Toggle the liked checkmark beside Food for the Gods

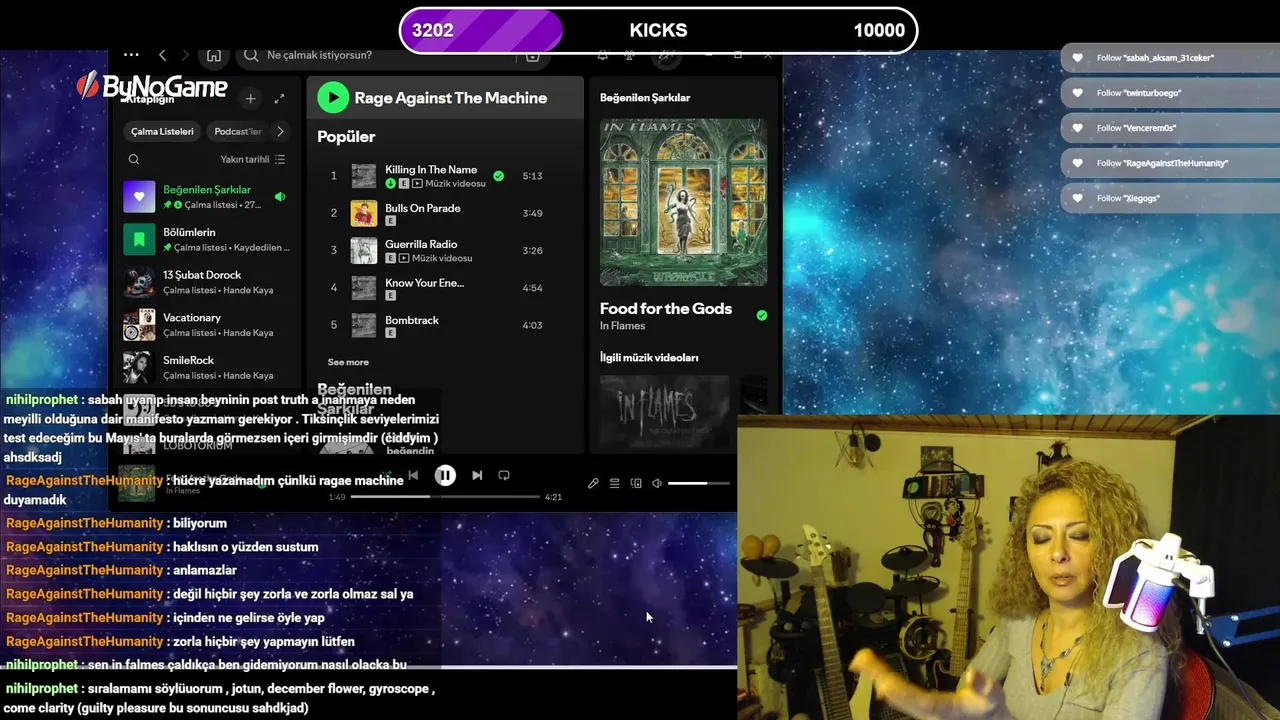762,315
